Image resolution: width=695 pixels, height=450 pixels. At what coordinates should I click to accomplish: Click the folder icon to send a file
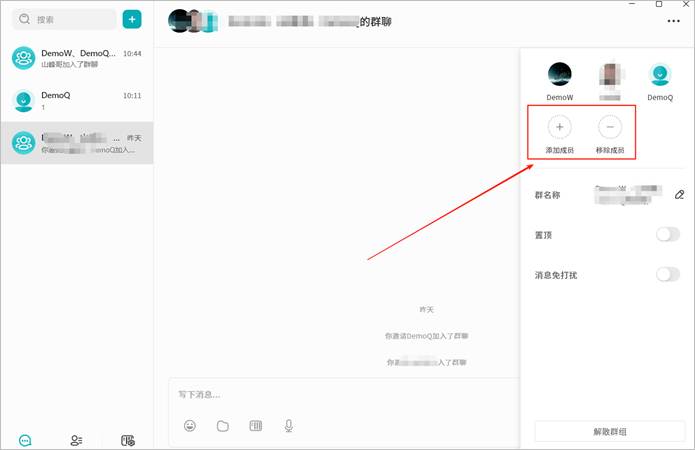point(223,426)
